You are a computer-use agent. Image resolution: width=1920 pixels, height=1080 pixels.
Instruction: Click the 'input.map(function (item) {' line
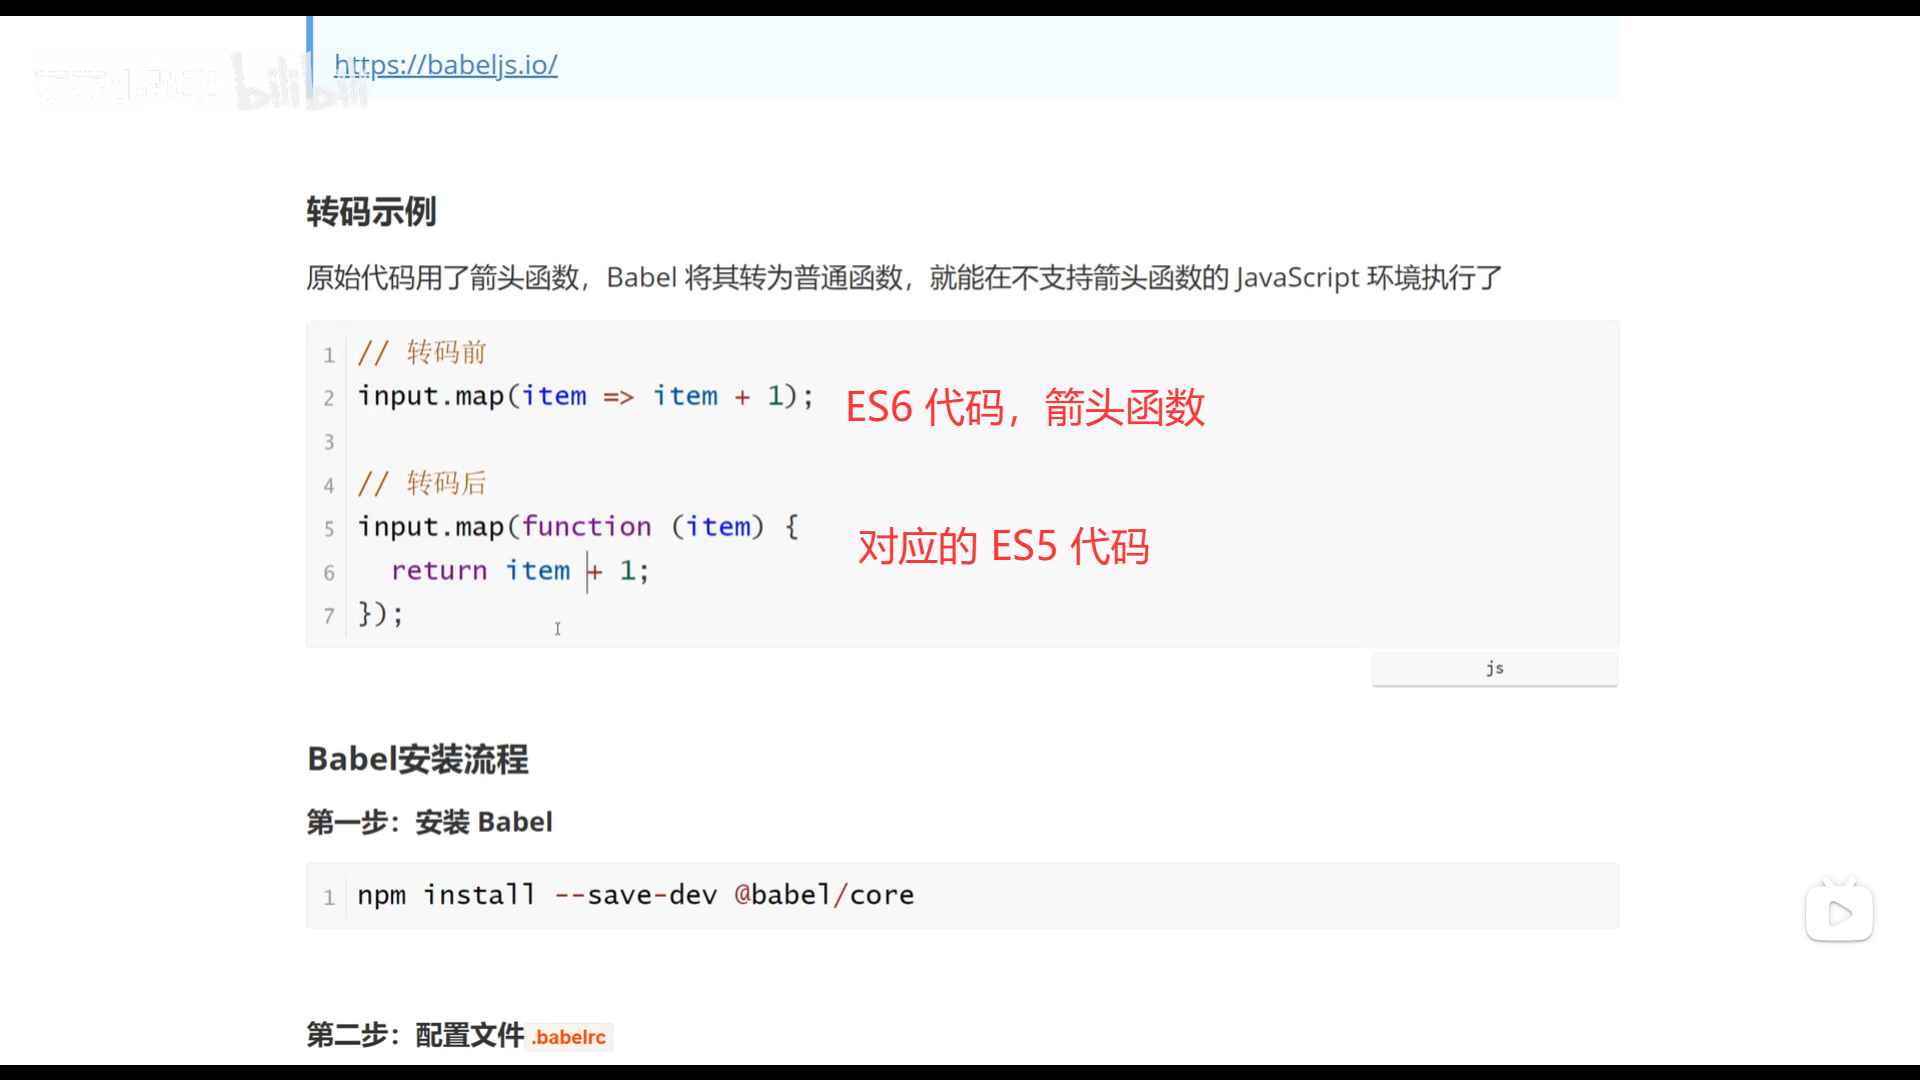[x=578, y=527]
